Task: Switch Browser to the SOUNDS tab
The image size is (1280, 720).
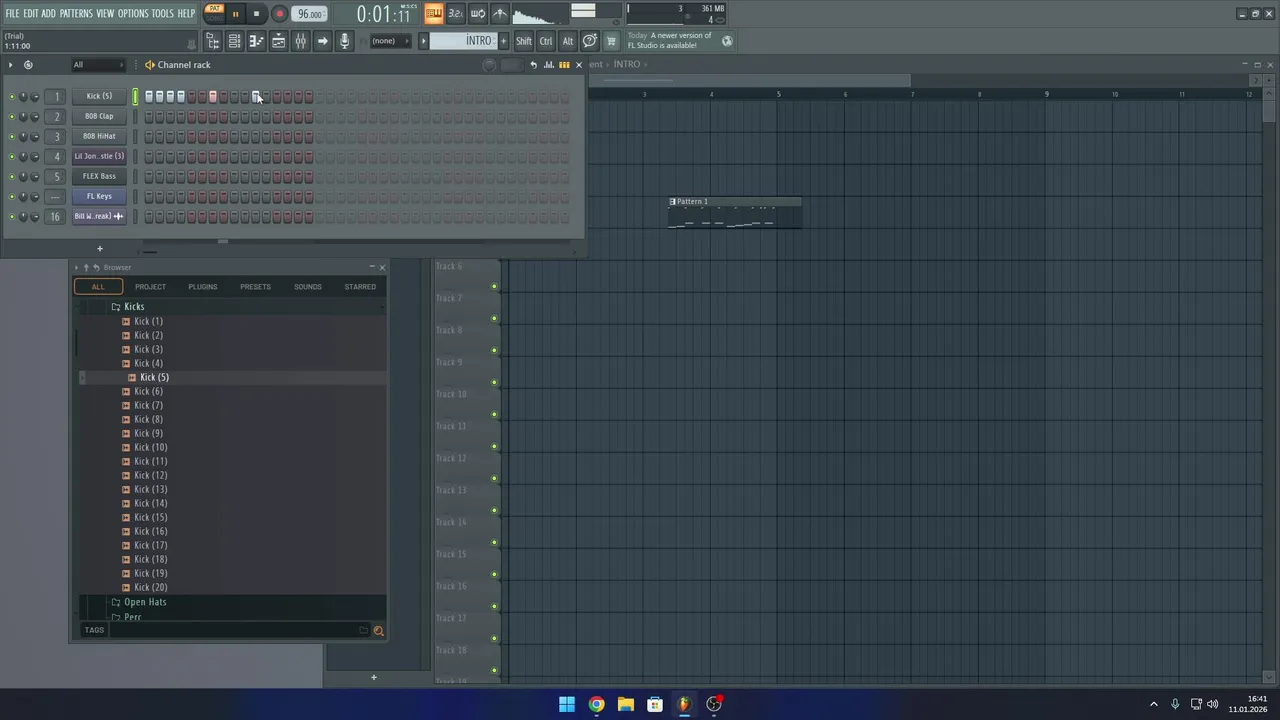Action: click(x=307, y=287)
